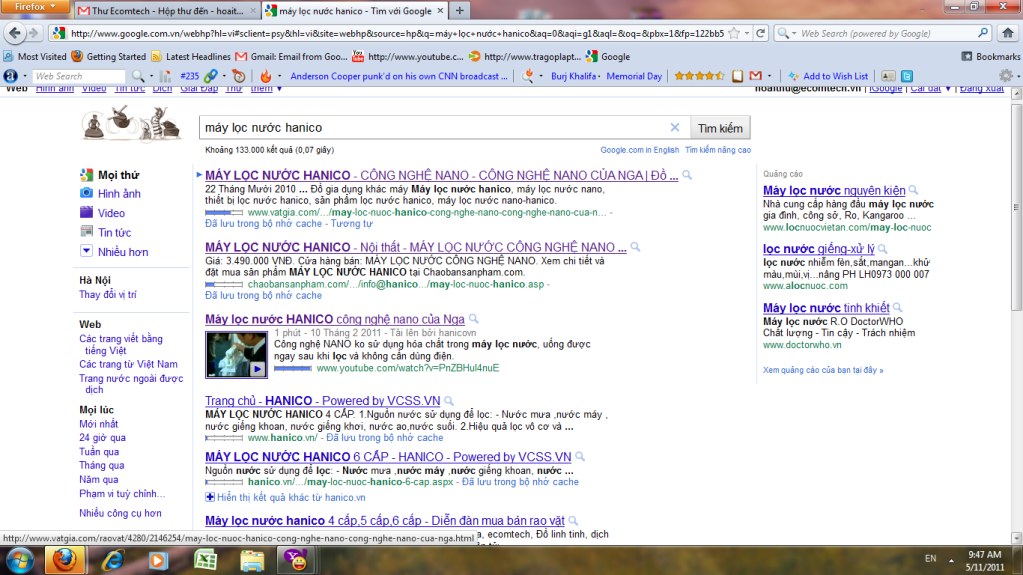Click the magnifier in the Web Search box
The height and width of the screenshot is (575, 1023).
click(x=983, y=33)
